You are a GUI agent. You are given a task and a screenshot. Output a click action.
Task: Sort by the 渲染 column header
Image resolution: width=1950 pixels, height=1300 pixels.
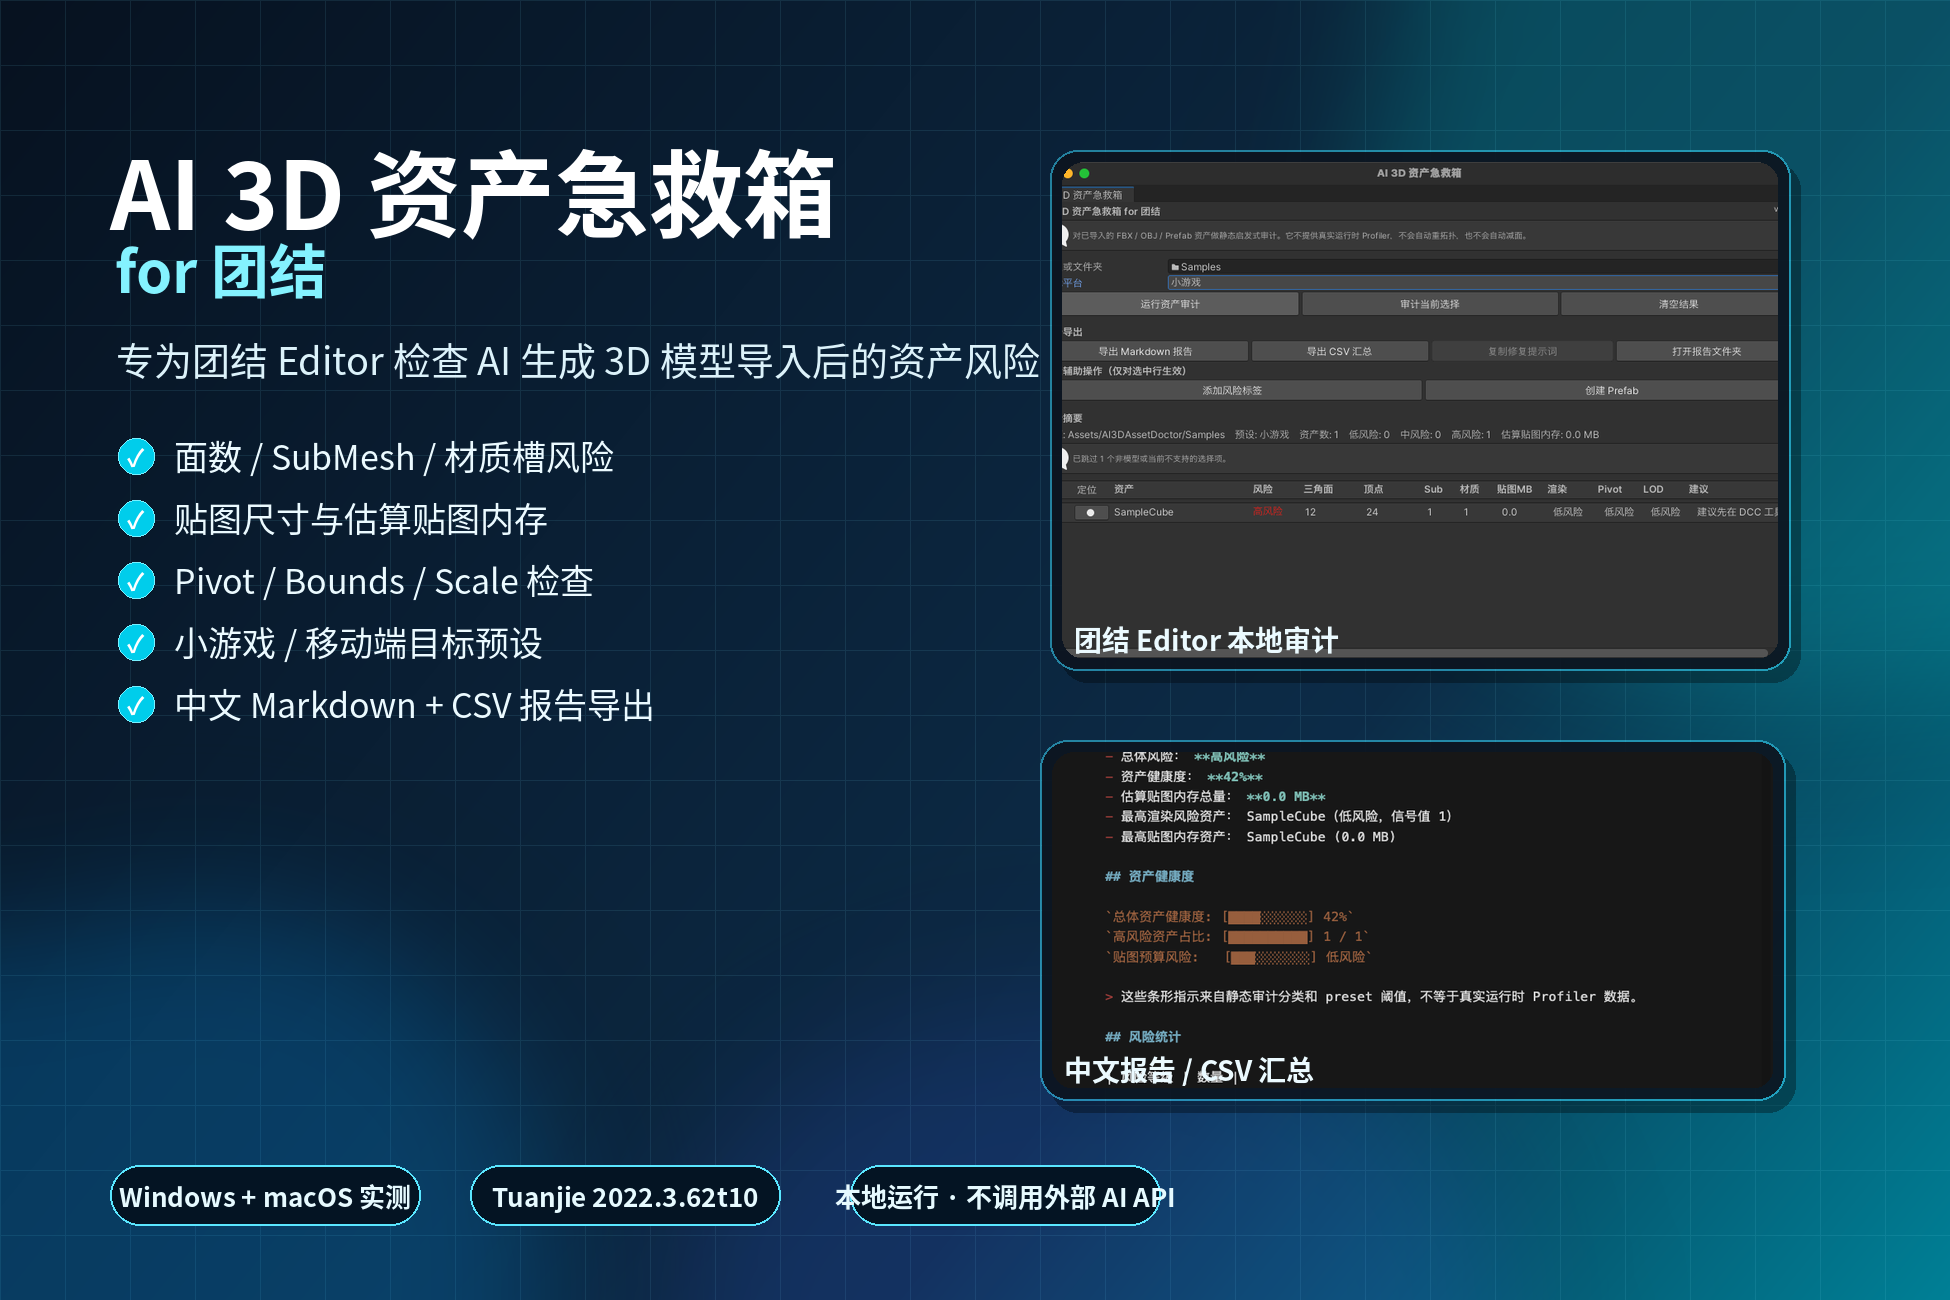1557,489
